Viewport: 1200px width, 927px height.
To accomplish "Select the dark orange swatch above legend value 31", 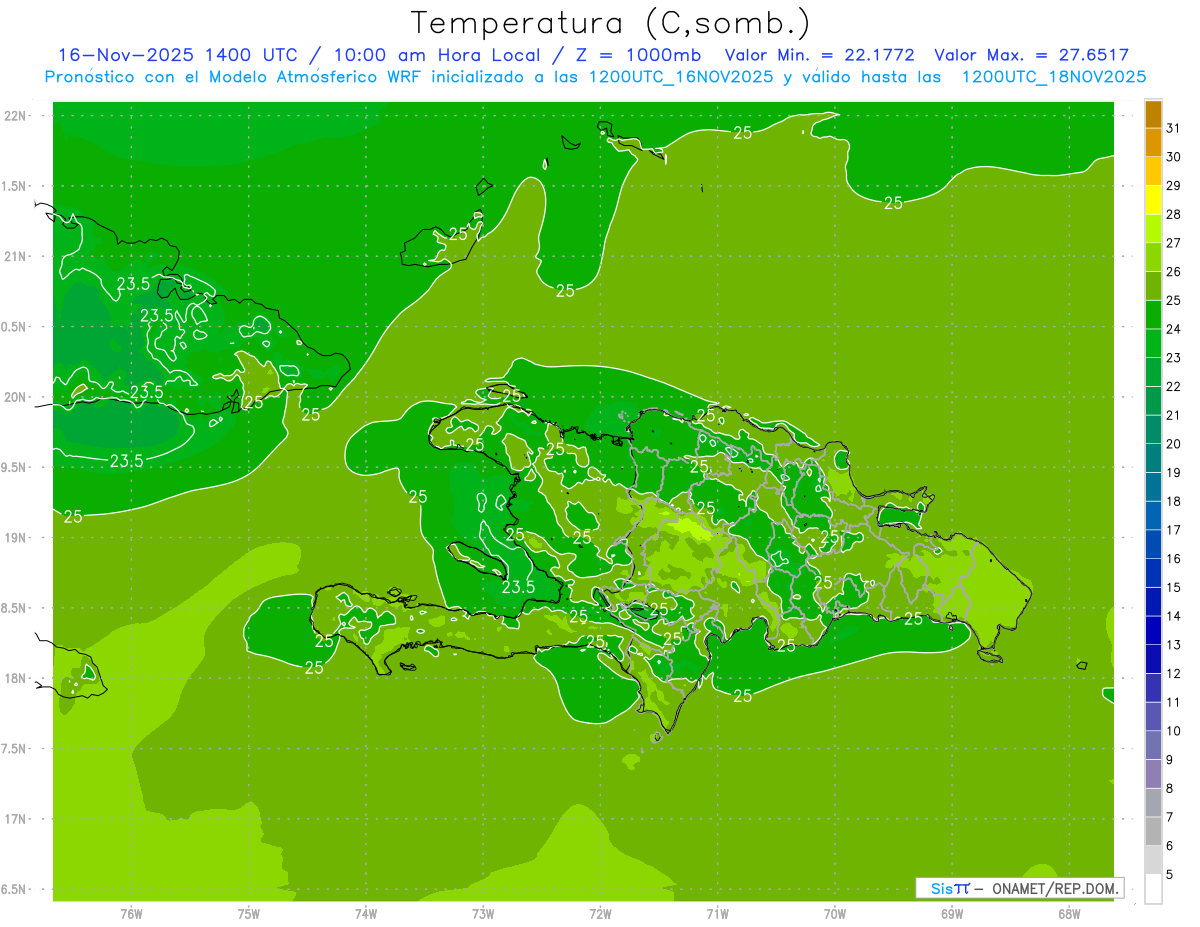I will pos(1153,115).
